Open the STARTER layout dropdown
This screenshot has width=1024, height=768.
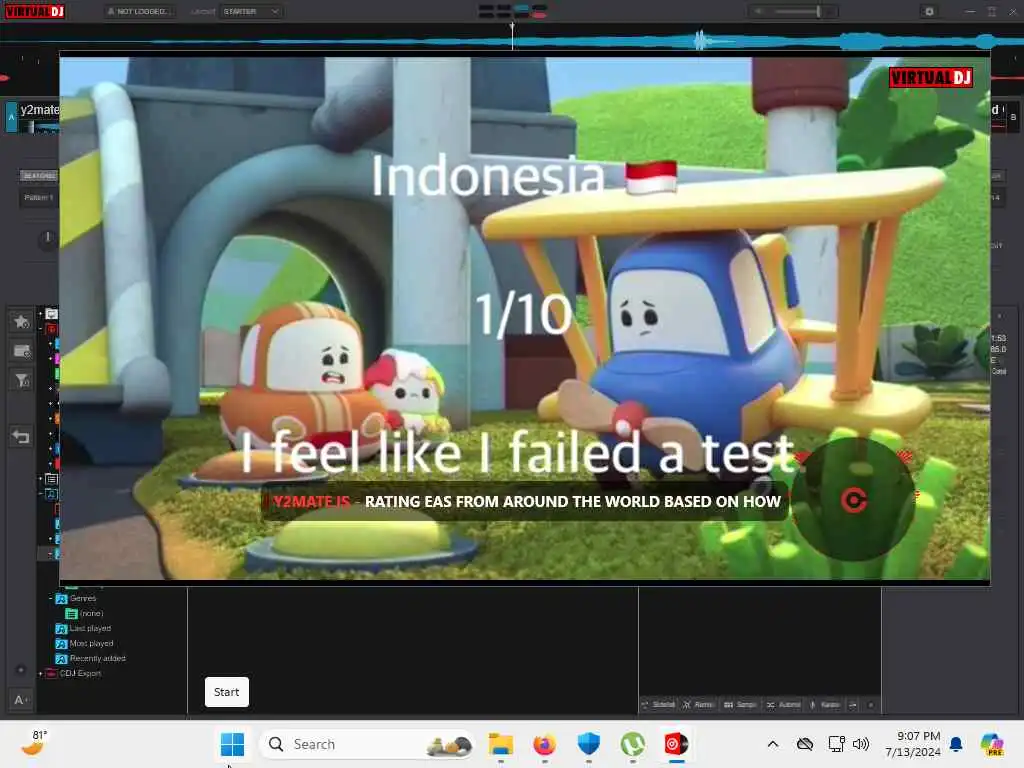tap(251, 11)
